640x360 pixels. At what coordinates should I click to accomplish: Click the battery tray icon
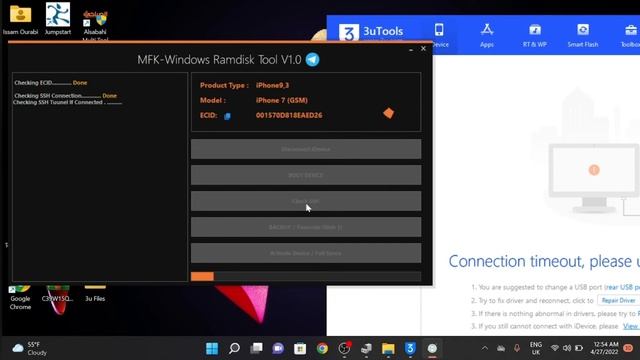(579, 348)
